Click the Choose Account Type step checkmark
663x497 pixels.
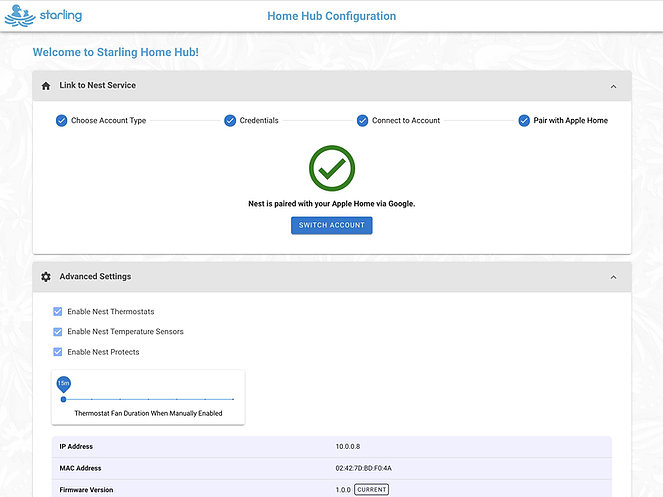61,121
